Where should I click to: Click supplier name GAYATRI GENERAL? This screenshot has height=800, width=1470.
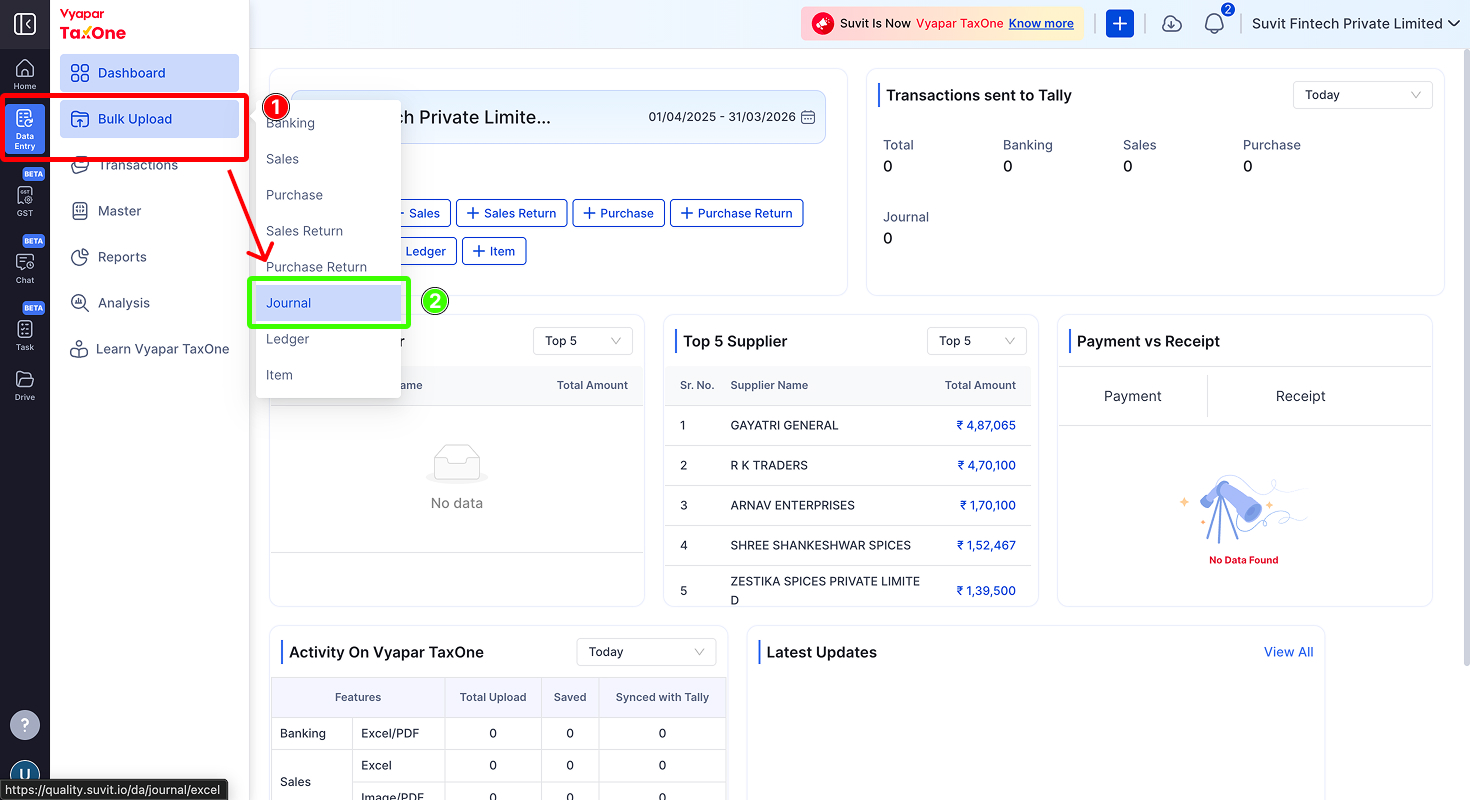[784, 425]
